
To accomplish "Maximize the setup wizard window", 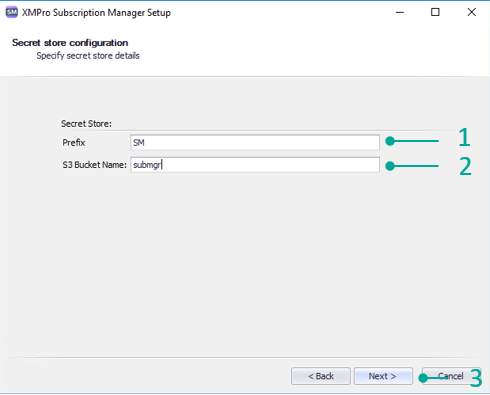I will 435,12.
